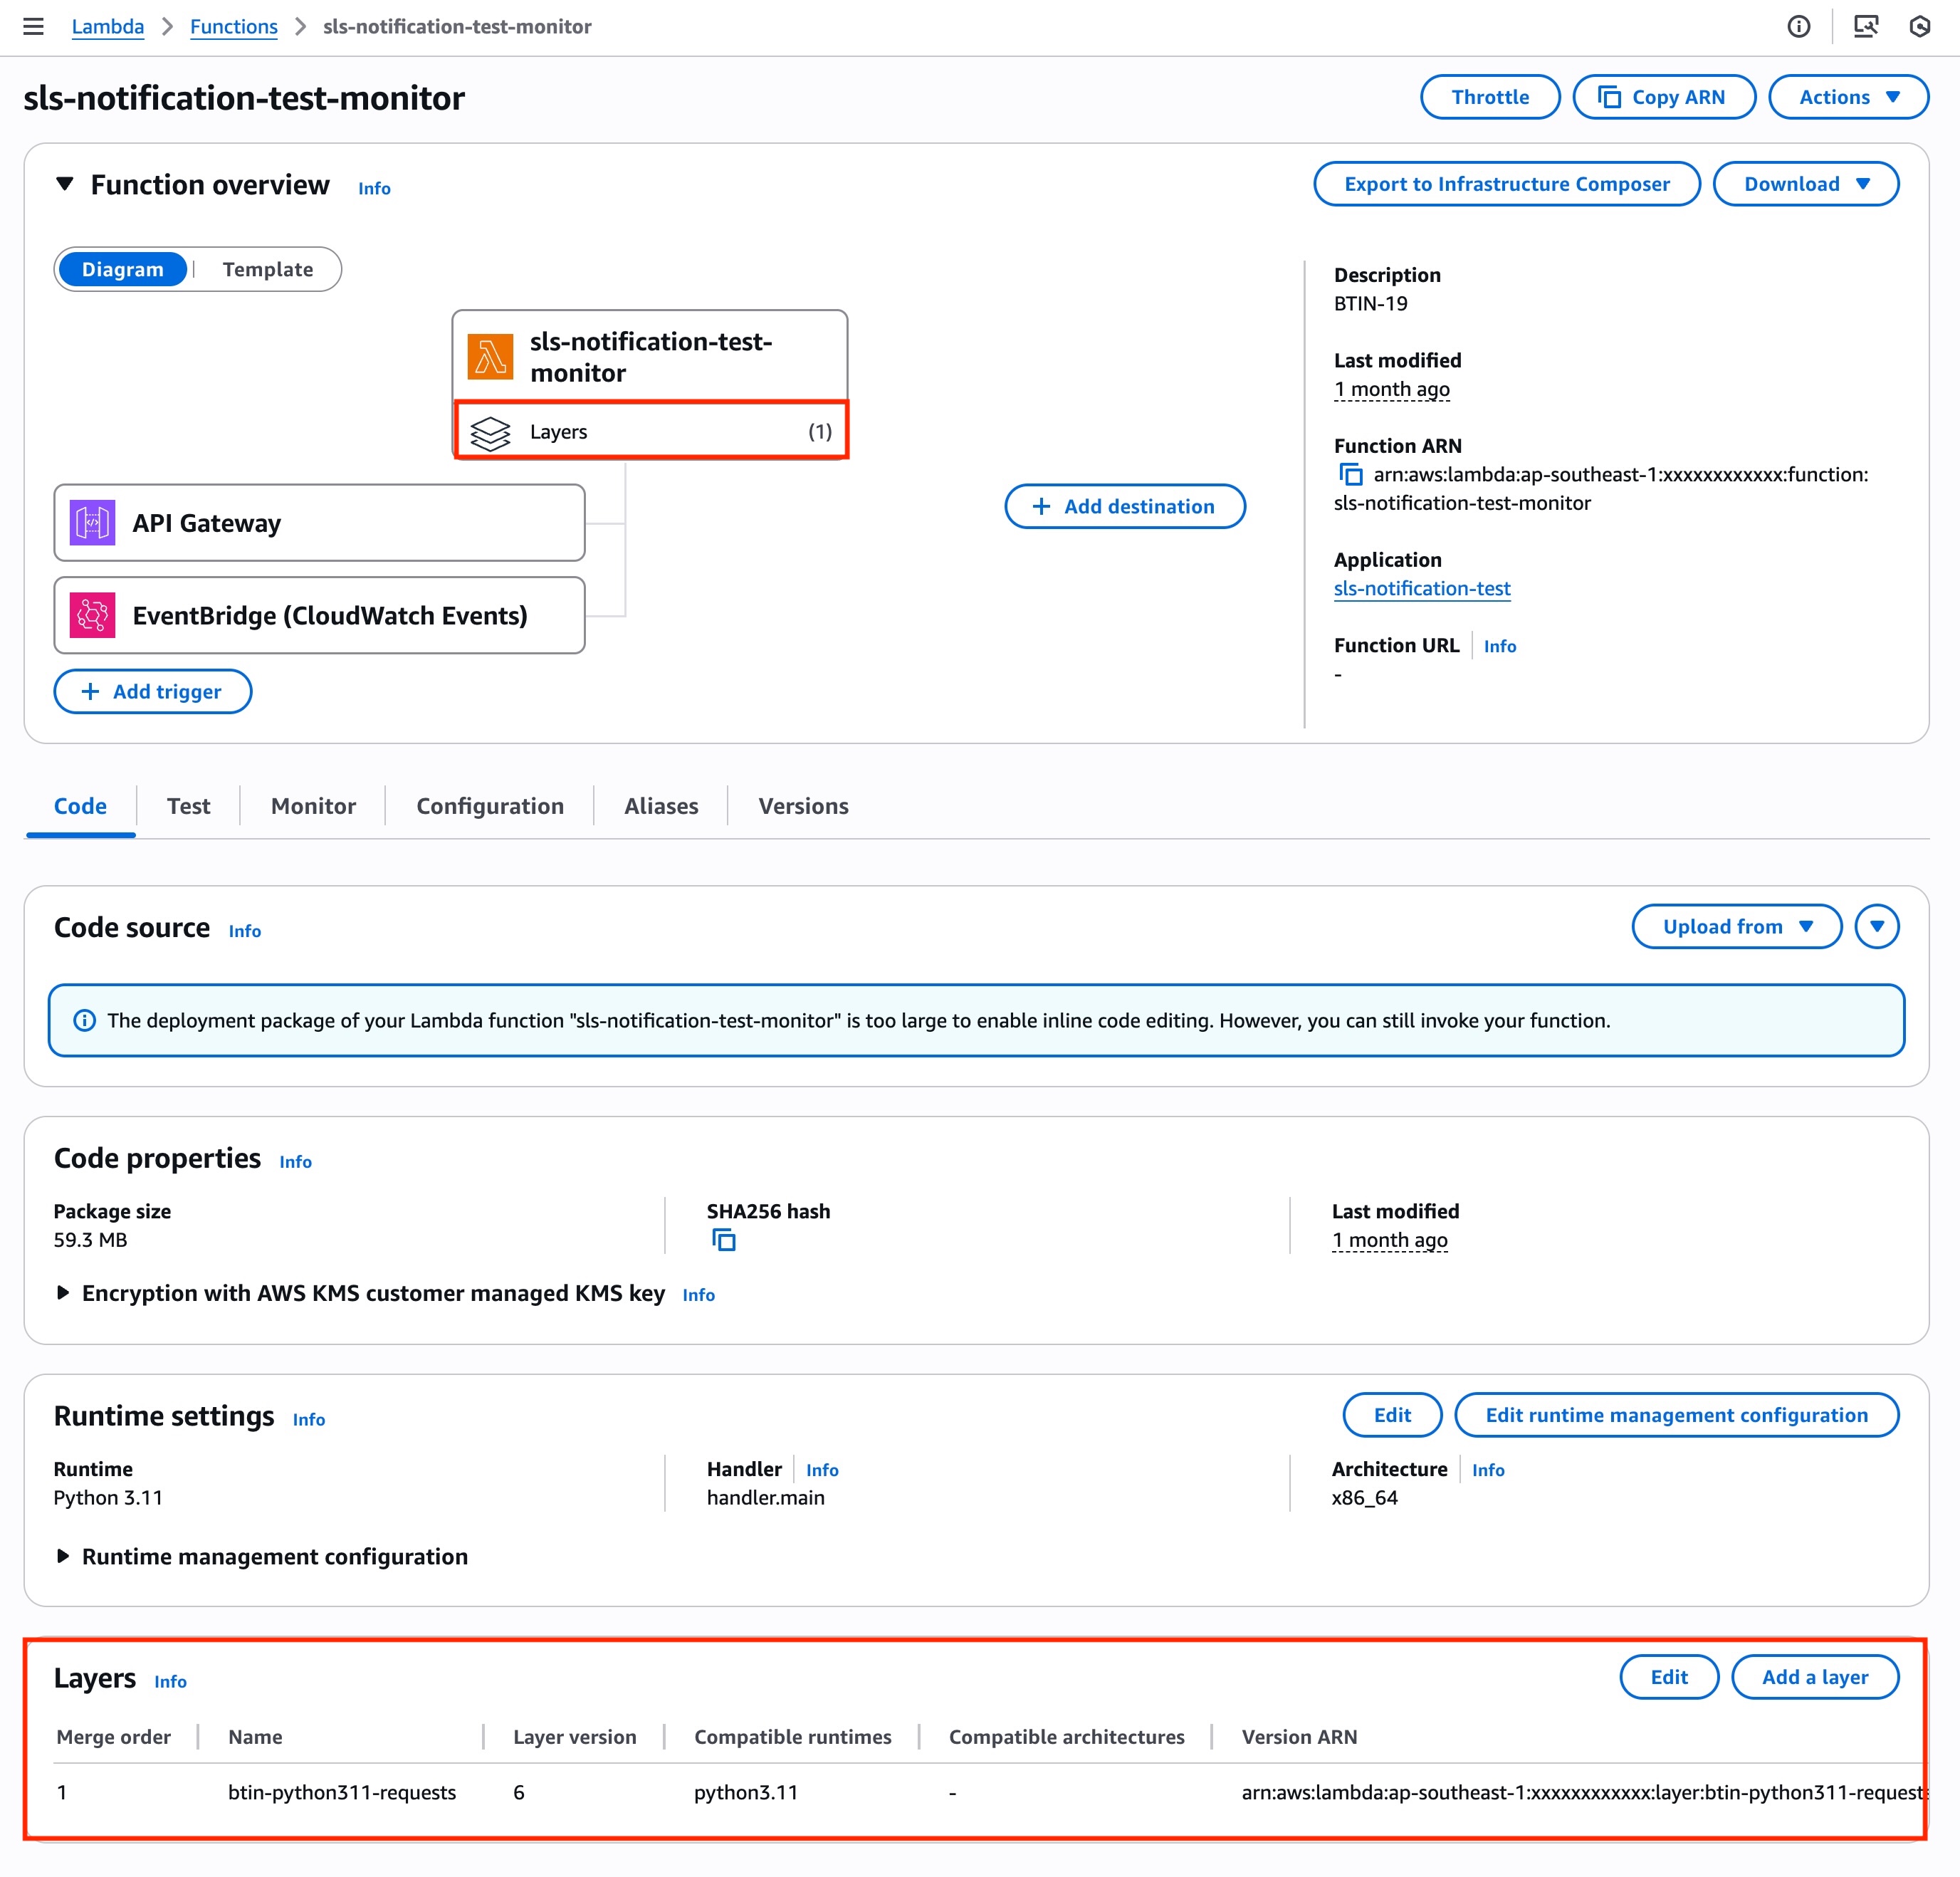The image size is (1960, 1877).
Task: Collapse the Function overview section
Action: 65,184
